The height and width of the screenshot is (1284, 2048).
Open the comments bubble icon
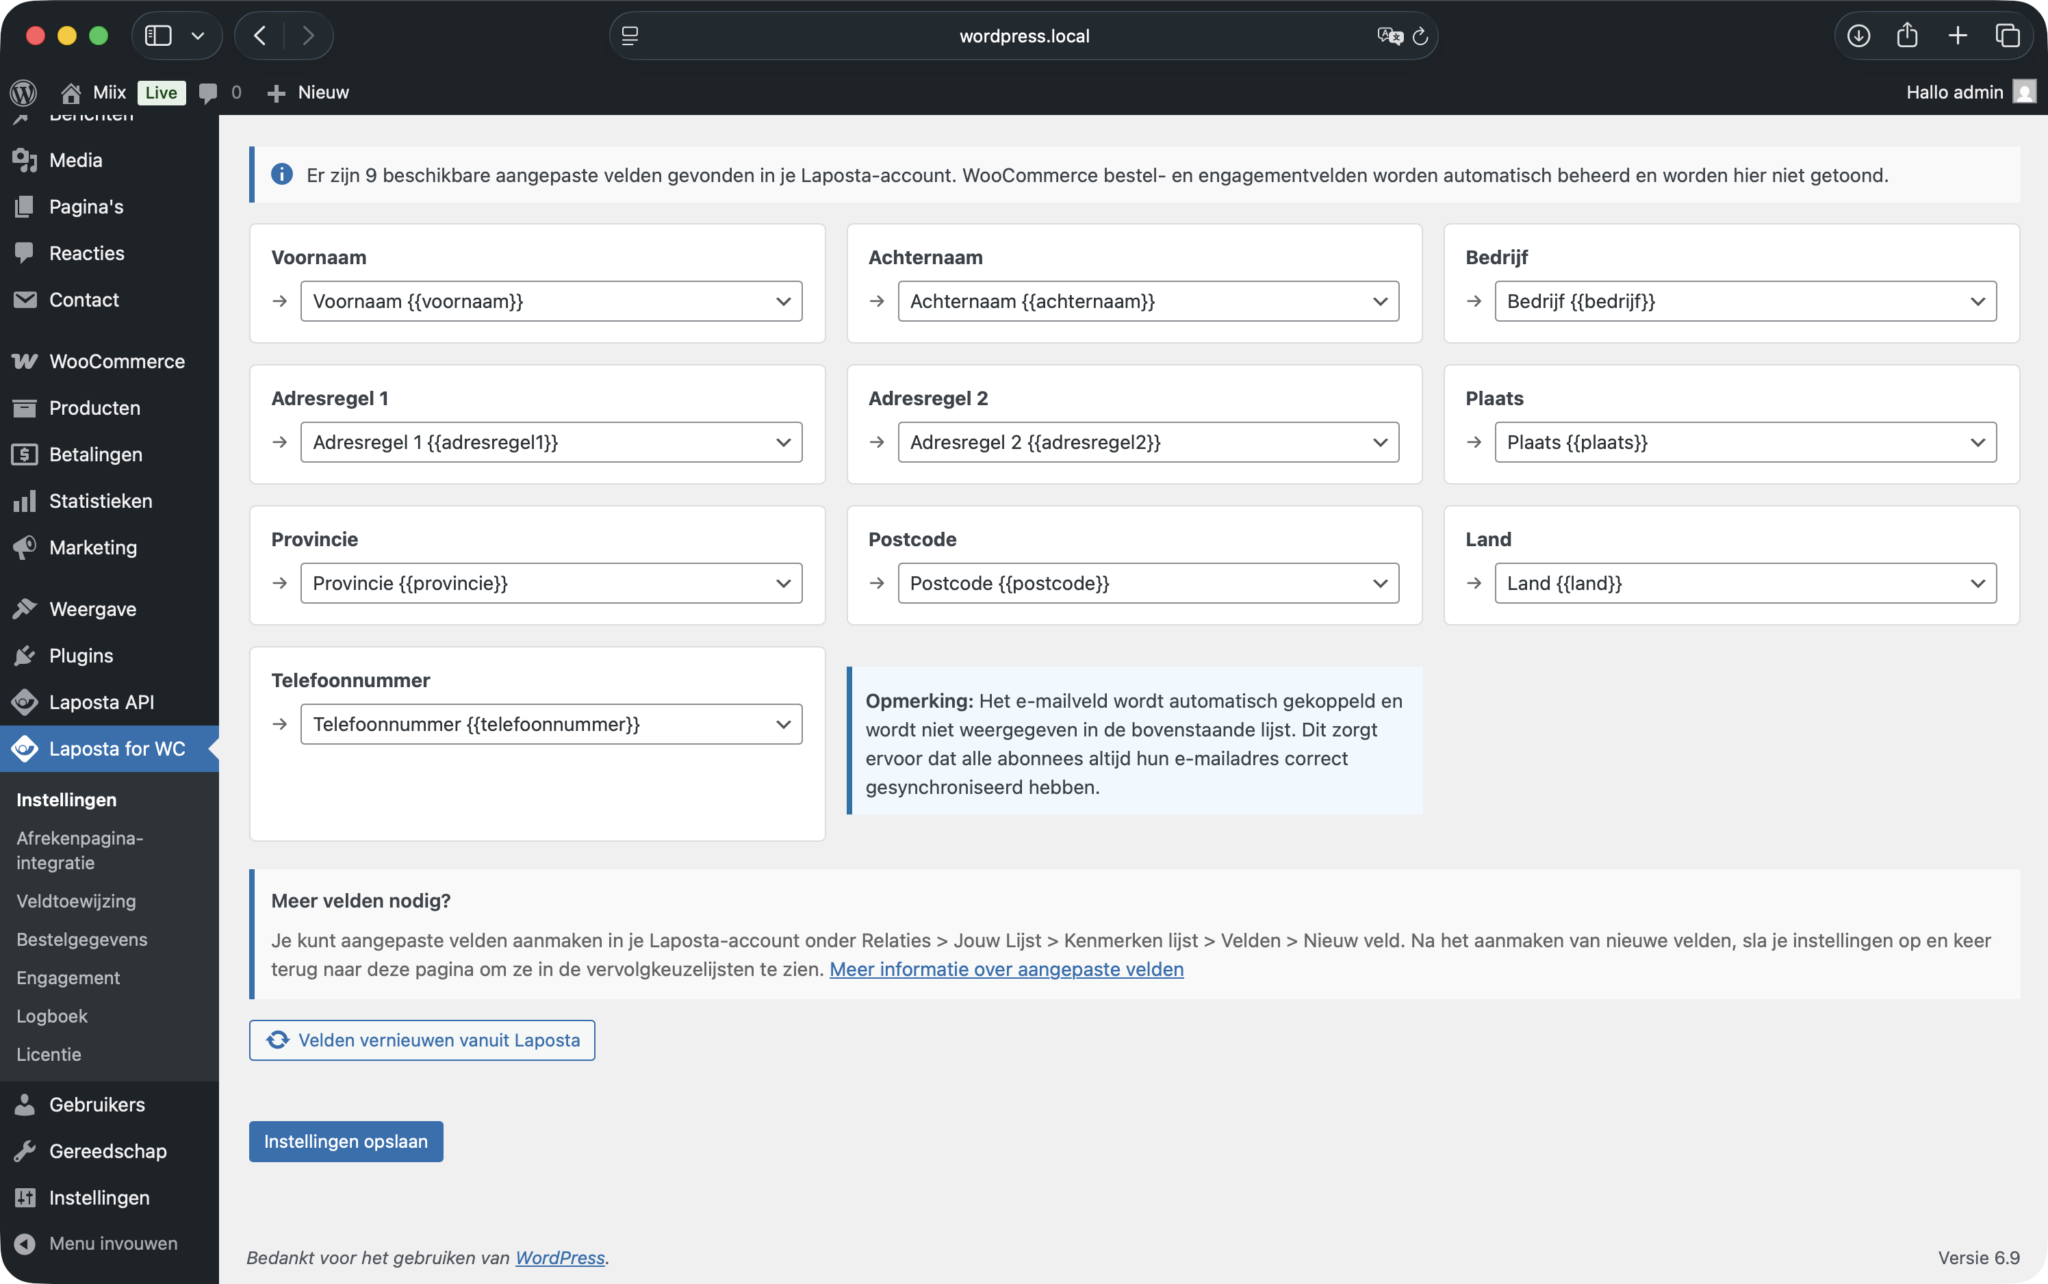click(208, 93)
